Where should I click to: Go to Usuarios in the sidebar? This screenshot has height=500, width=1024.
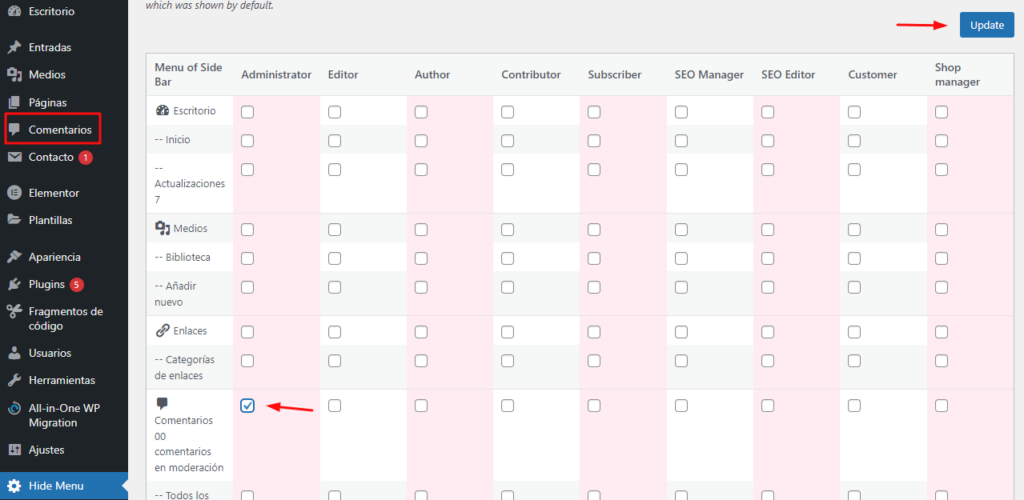tap(50, 353)
